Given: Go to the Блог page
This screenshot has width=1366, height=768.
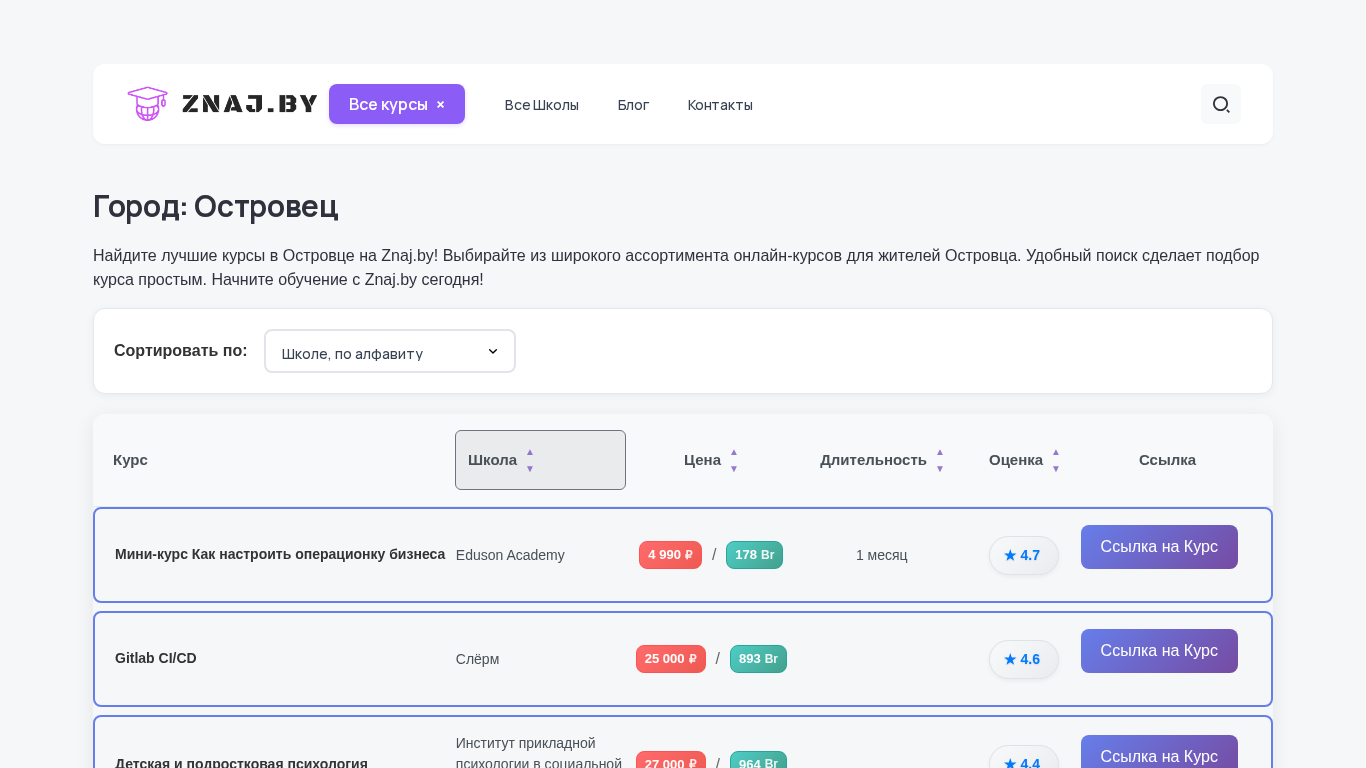Looking at the screenshot, I should (633, 105).
